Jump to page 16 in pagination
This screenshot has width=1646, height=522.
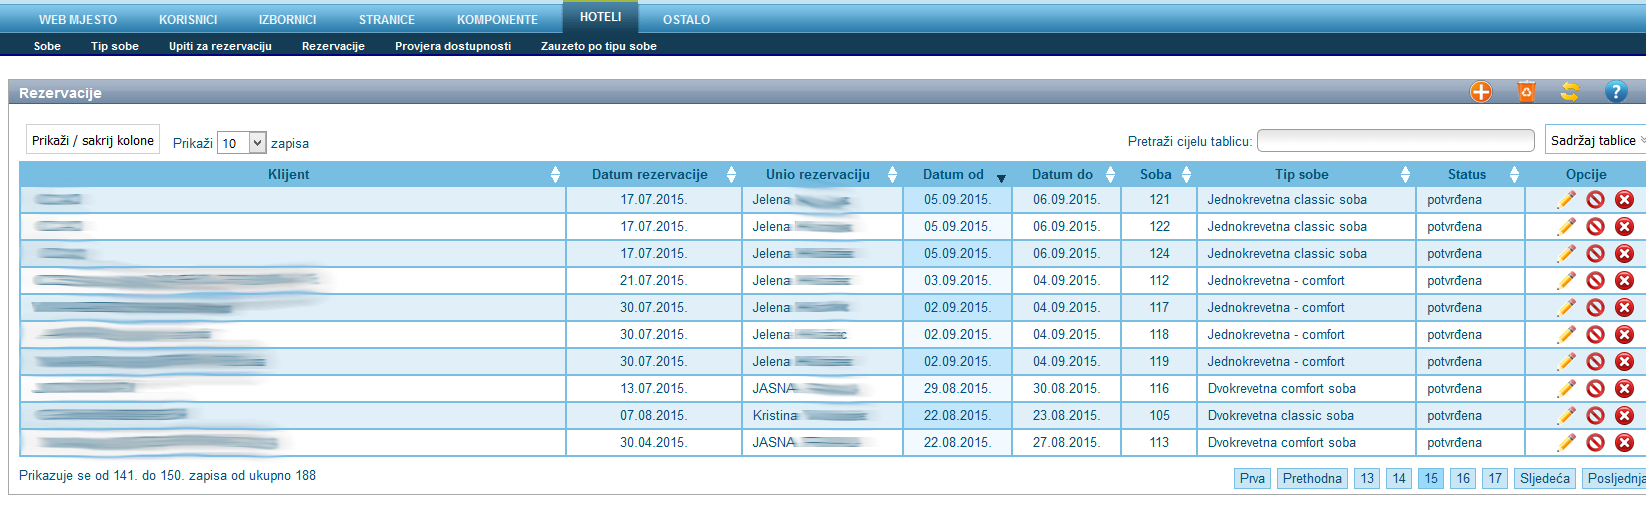click(x=1463, y=479)
